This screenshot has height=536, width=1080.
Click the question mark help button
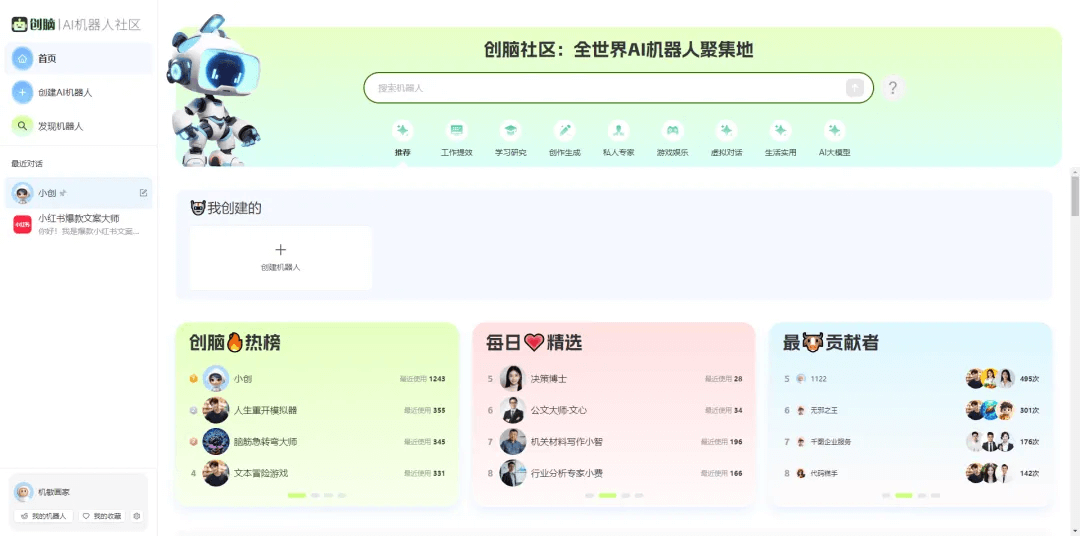point(893,87)
